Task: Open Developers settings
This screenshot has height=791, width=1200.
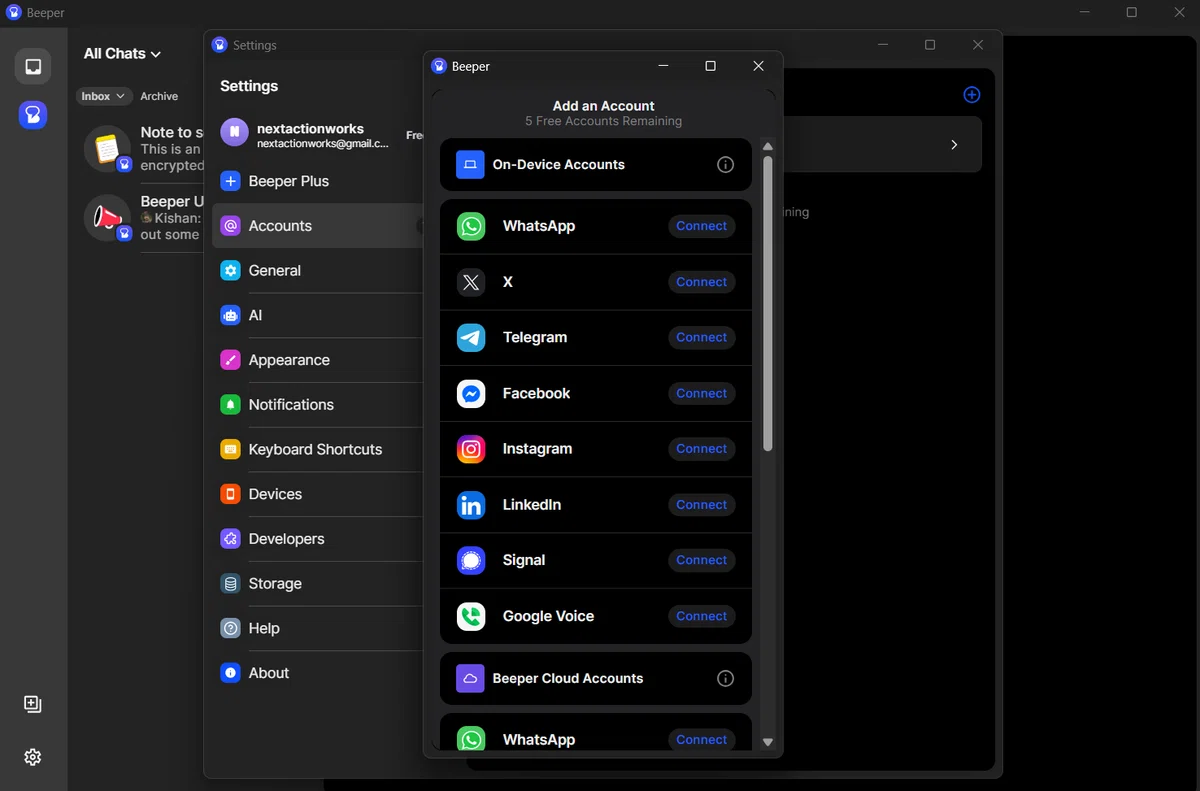Action: 316,539
